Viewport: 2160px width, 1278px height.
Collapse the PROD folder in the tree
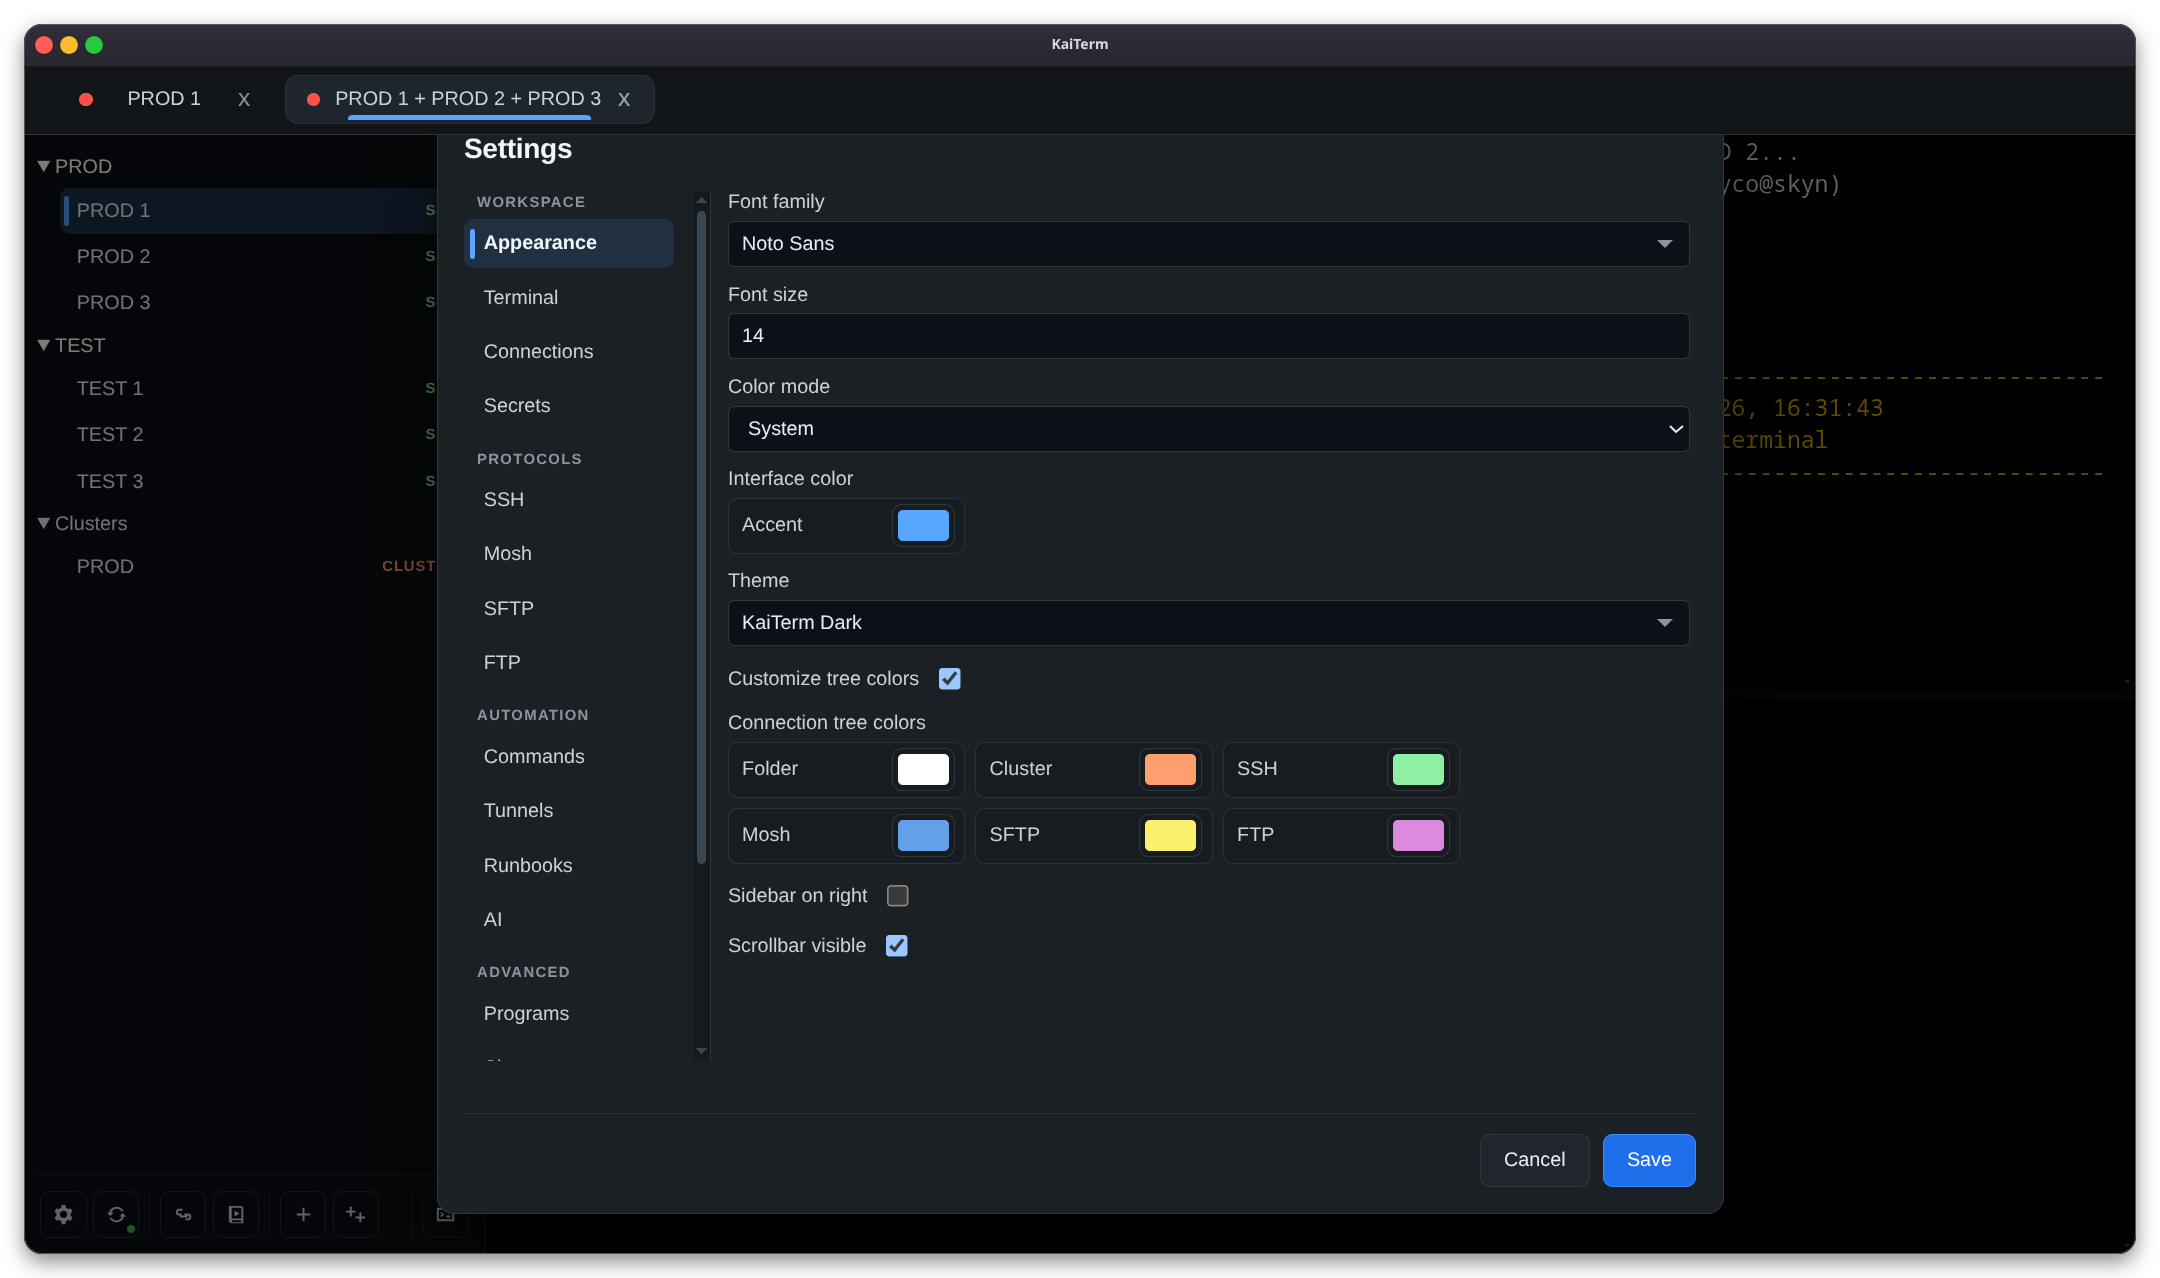(x=44, y=166)
